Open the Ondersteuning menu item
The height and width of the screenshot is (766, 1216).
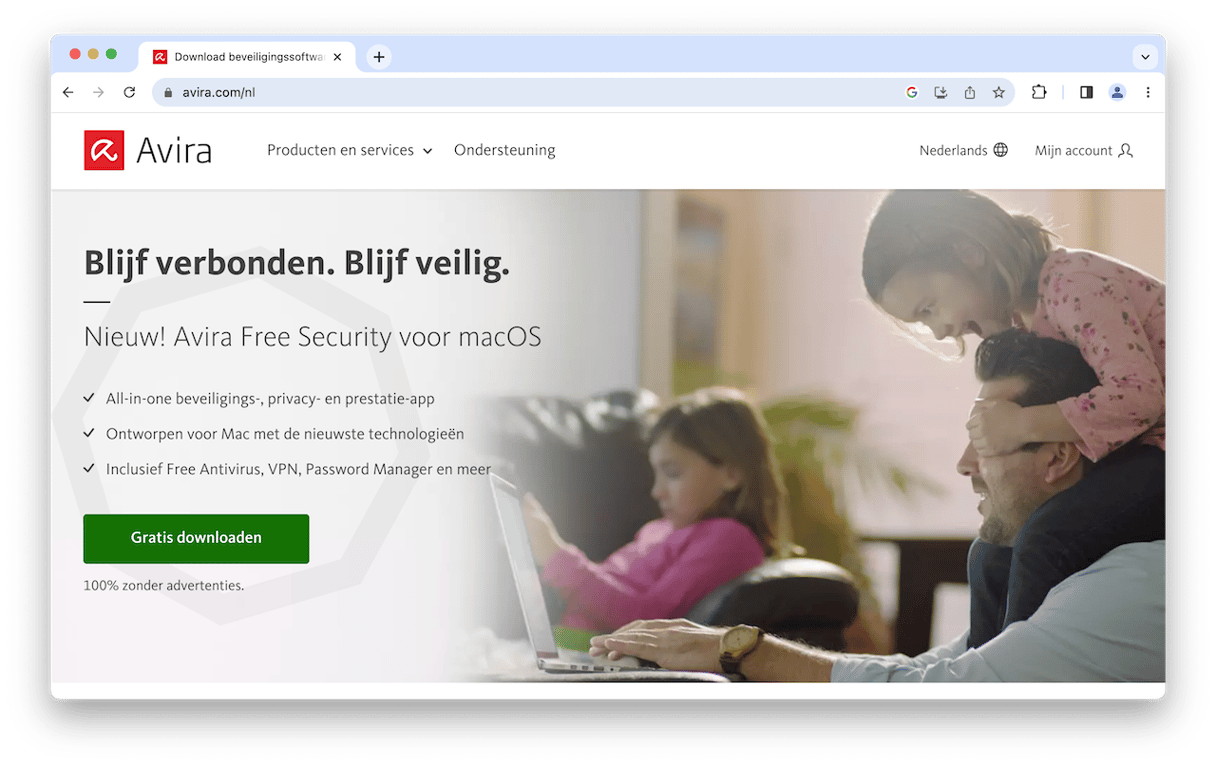click(504, 150)
